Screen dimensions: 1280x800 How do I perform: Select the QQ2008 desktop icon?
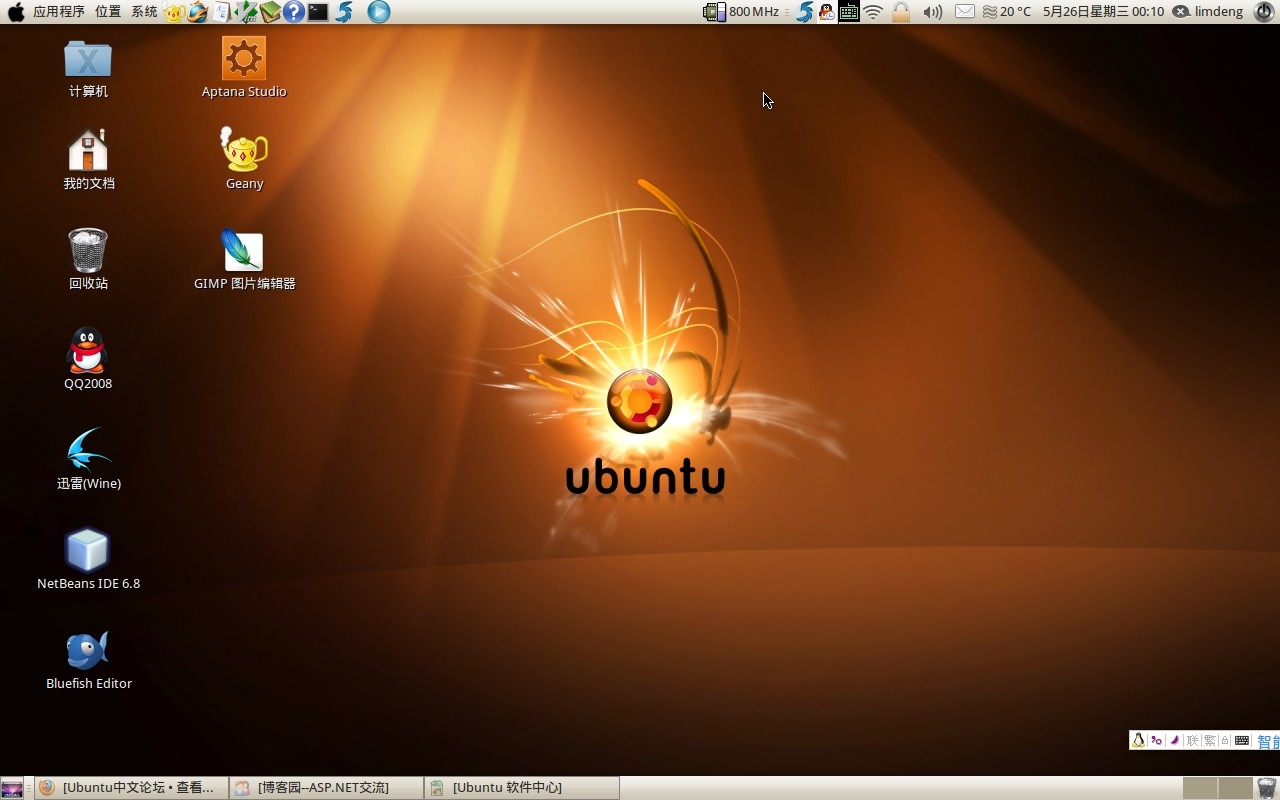coord(88,360)
